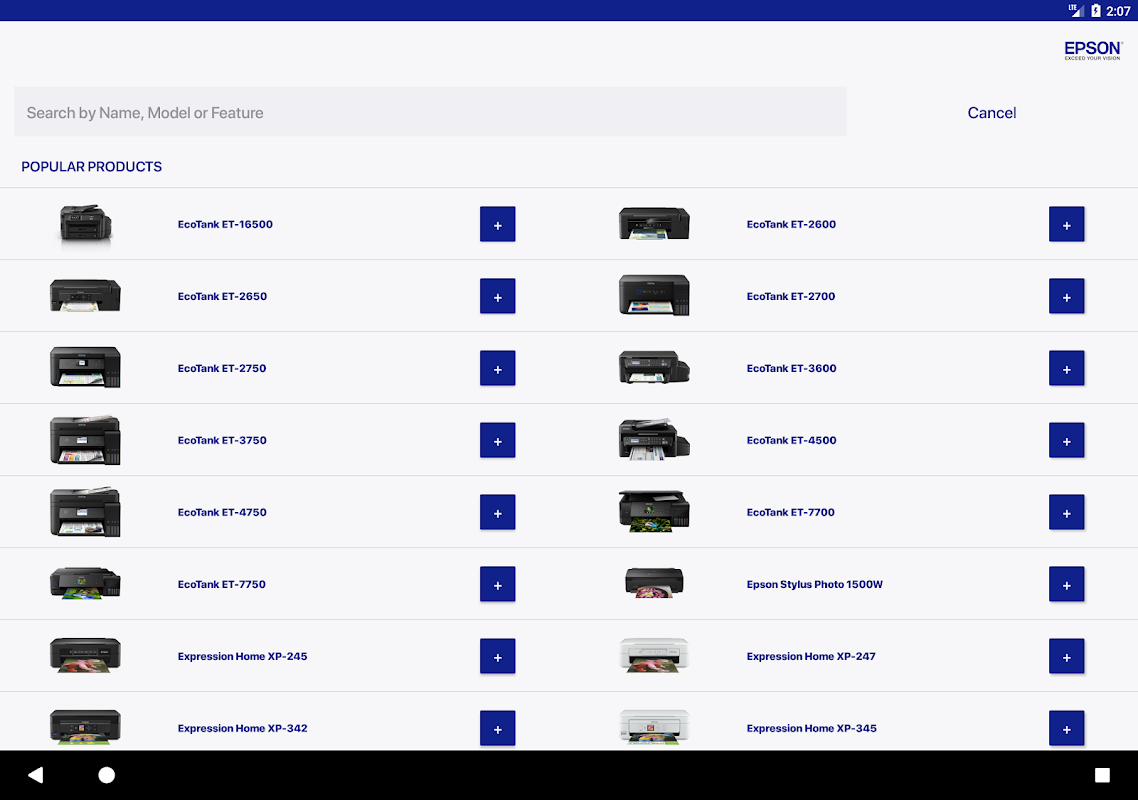
Task: Select the Expression Home XP-342 name
Action: pyautogui.click(x=242, y=728)
